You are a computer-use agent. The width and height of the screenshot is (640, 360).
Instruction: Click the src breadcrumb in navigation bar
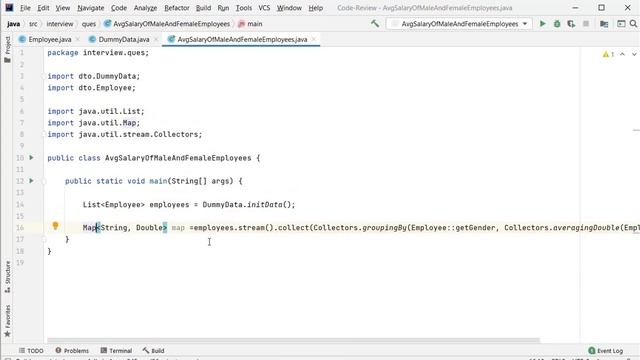(x=33, y=24)
